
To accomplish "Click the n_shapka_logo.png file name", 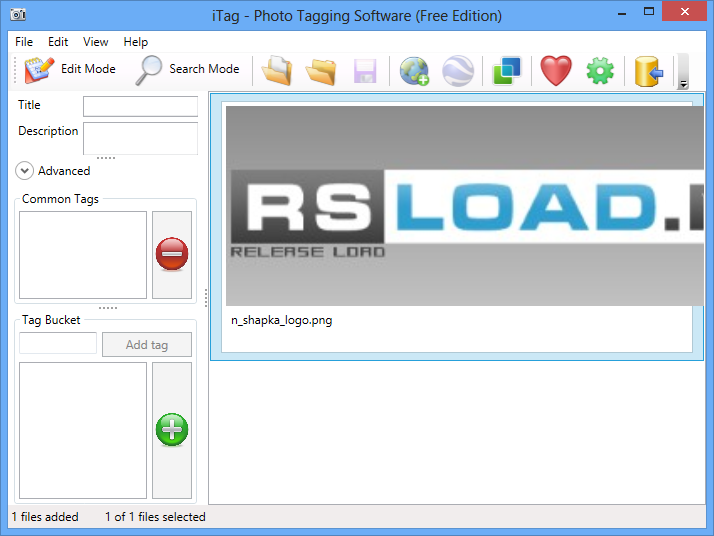I will [281, 320].
